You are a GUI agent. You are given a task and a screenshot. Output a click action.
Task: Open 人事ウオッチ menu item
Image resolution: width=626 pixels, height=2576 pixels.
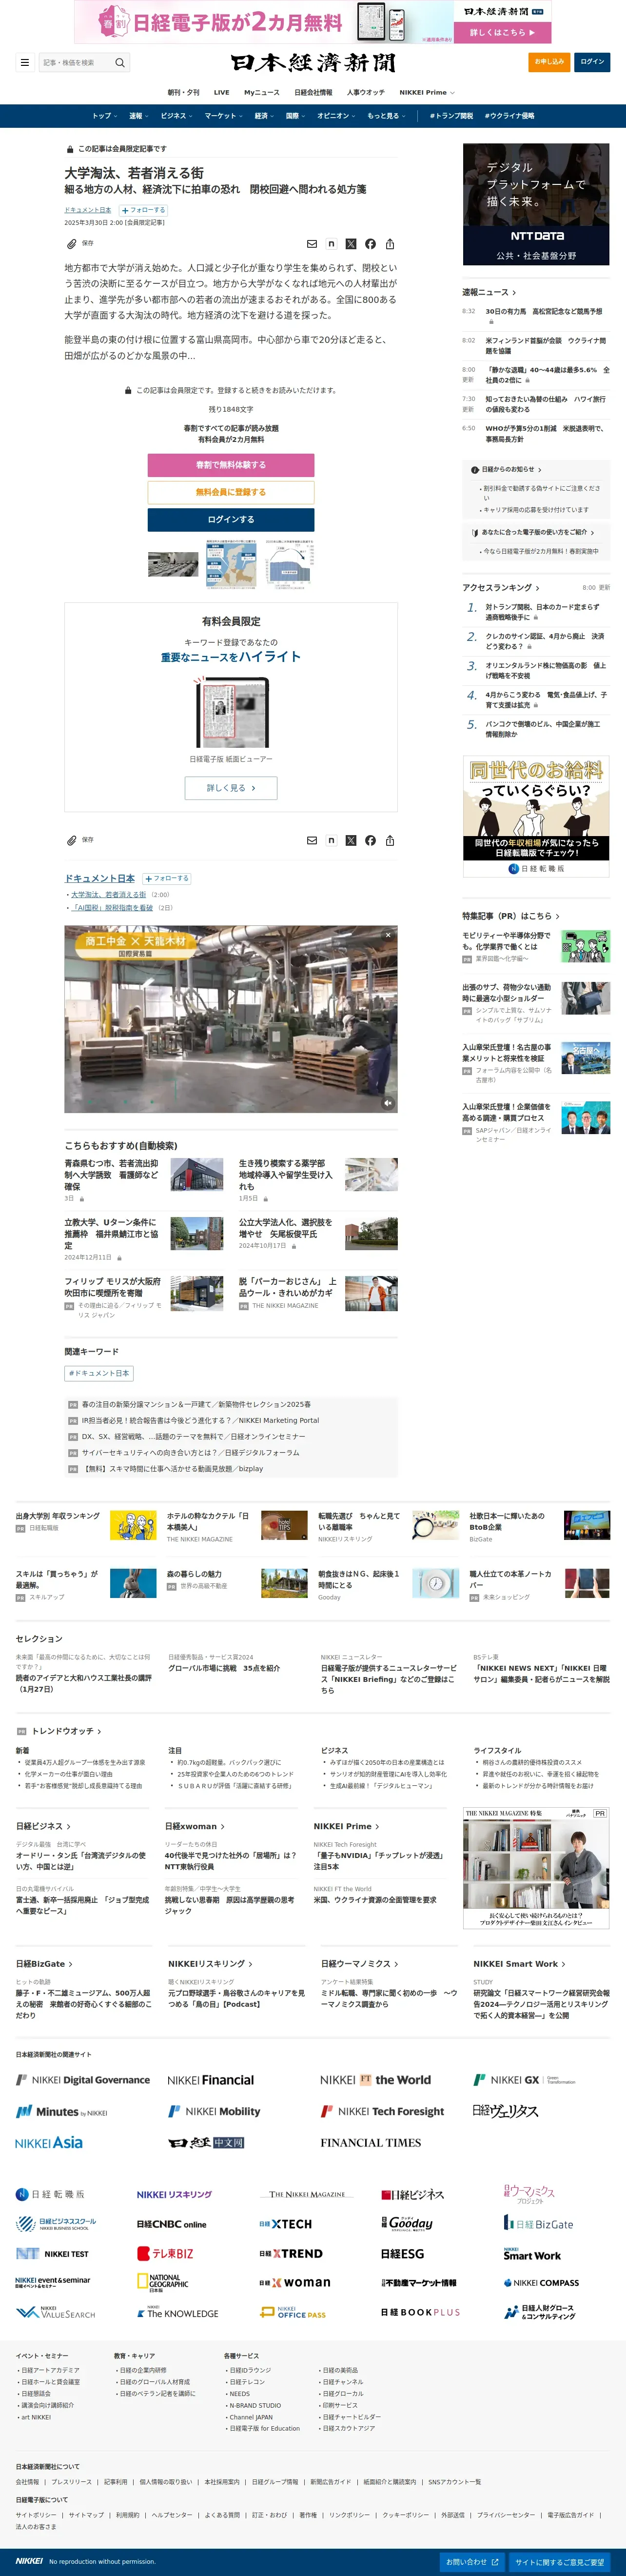(365, 92)
